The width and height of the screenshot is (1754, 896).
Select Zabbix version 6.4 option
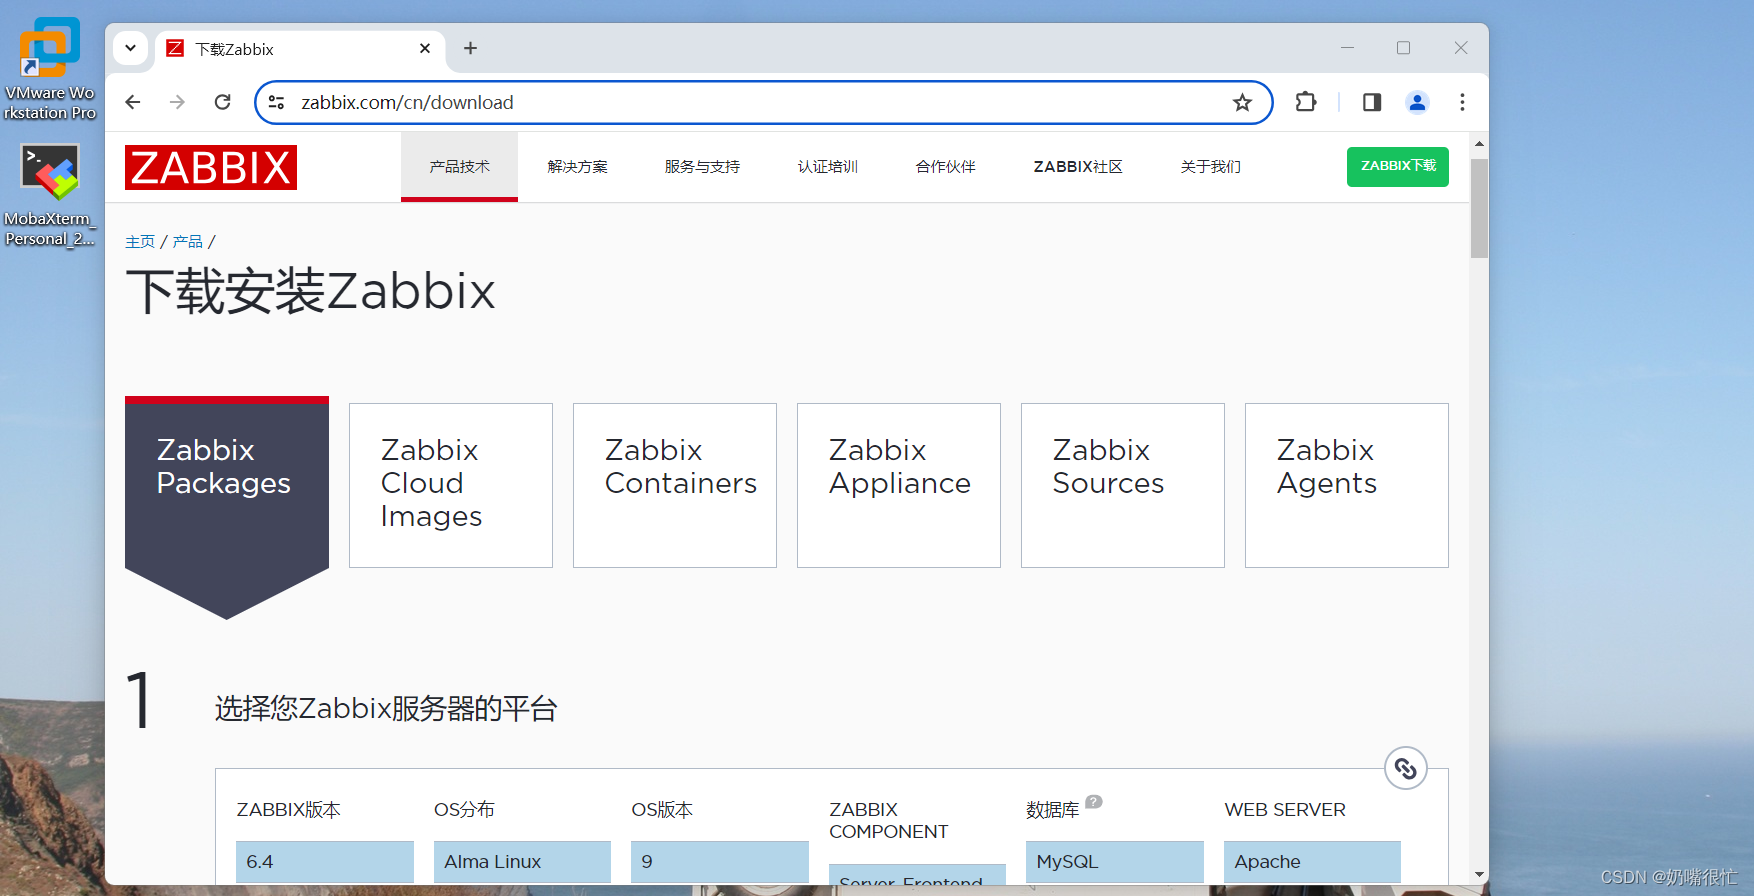325,862
